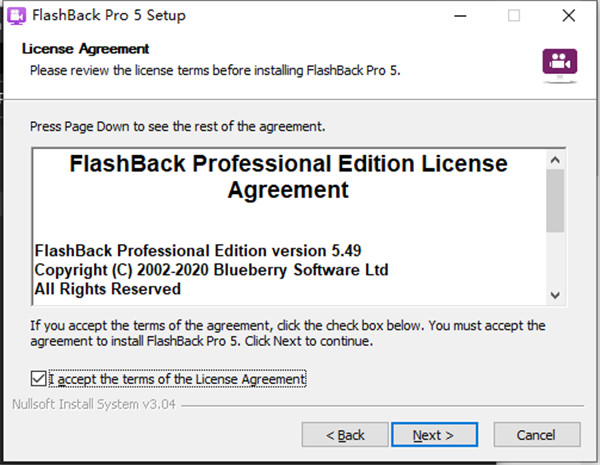Screen dimensions: 600x465
Task: Click the "I accept the terms" label text
Action: click(177, 379)
